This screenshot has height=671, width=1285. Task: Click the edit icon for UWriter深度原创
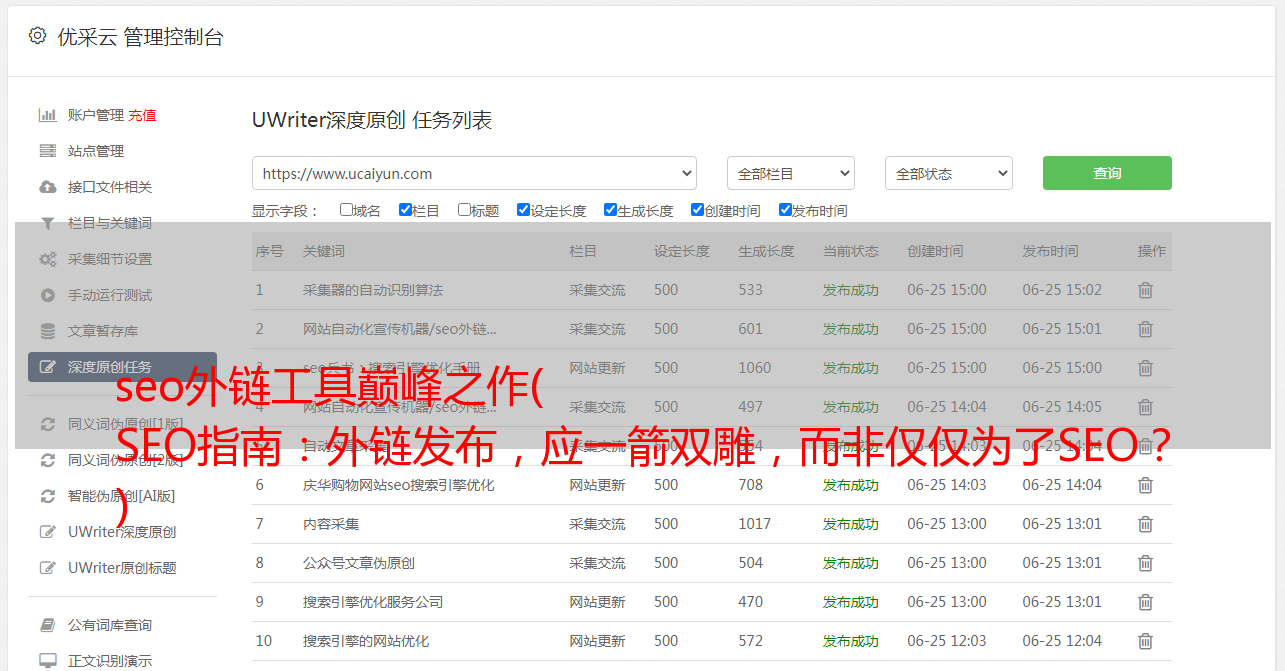point(47,532)
